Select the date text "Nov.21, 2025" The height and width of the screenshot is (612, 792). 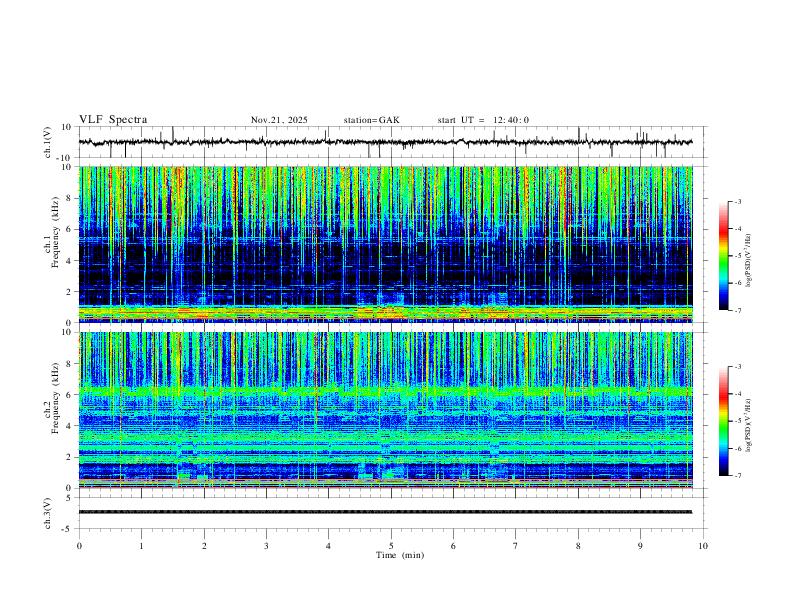[x=279, y=120]
